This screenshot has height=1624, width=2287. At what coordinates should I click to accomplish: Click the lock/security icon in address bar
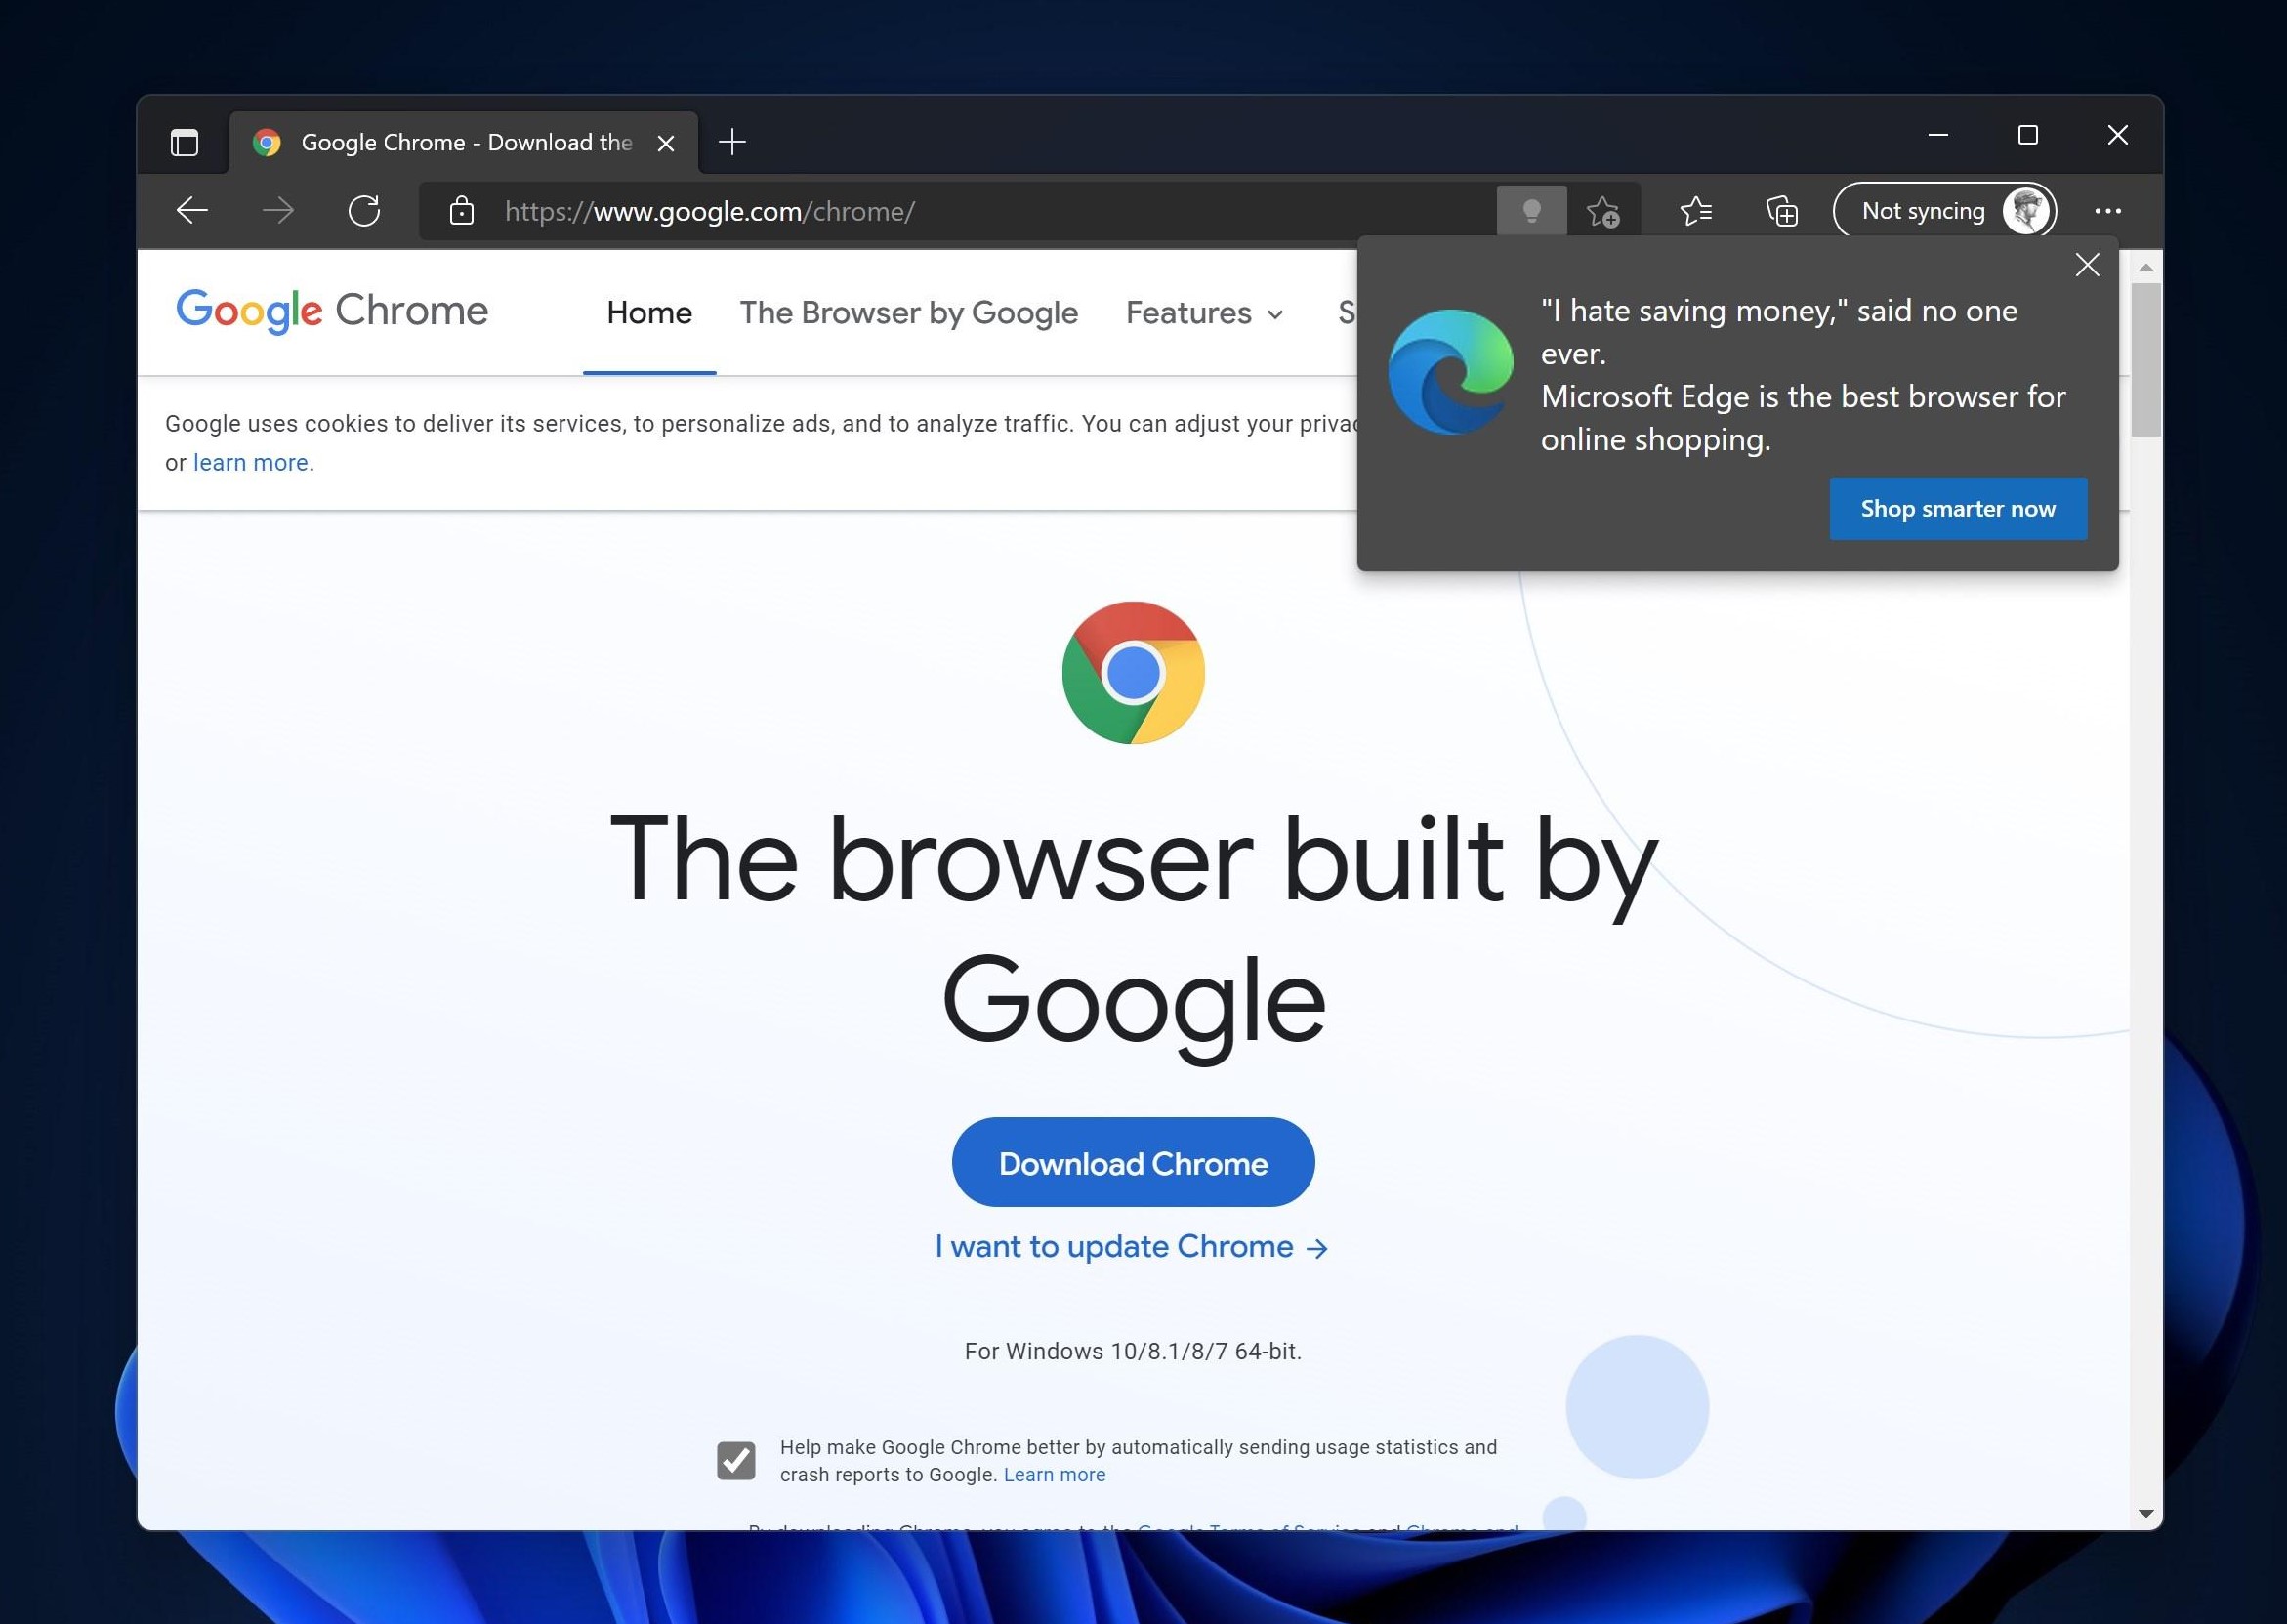tap(459, 209)
